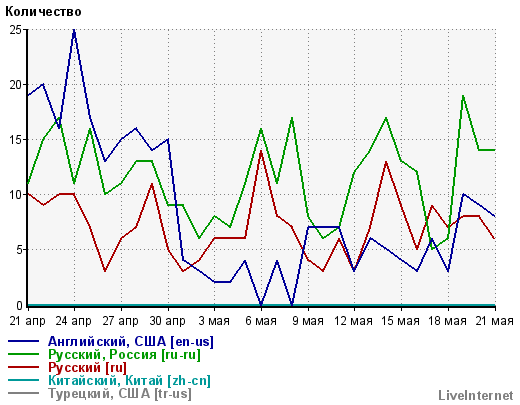Click the 30 апр date label
520x405 pixels.
coord(167,321)
